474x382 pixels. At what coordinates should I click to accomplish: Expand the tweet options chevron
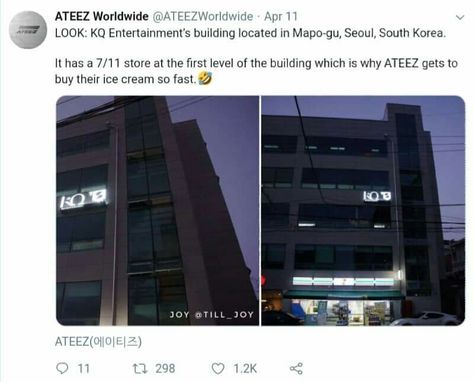pyautogui.click(x=460, y=17)
